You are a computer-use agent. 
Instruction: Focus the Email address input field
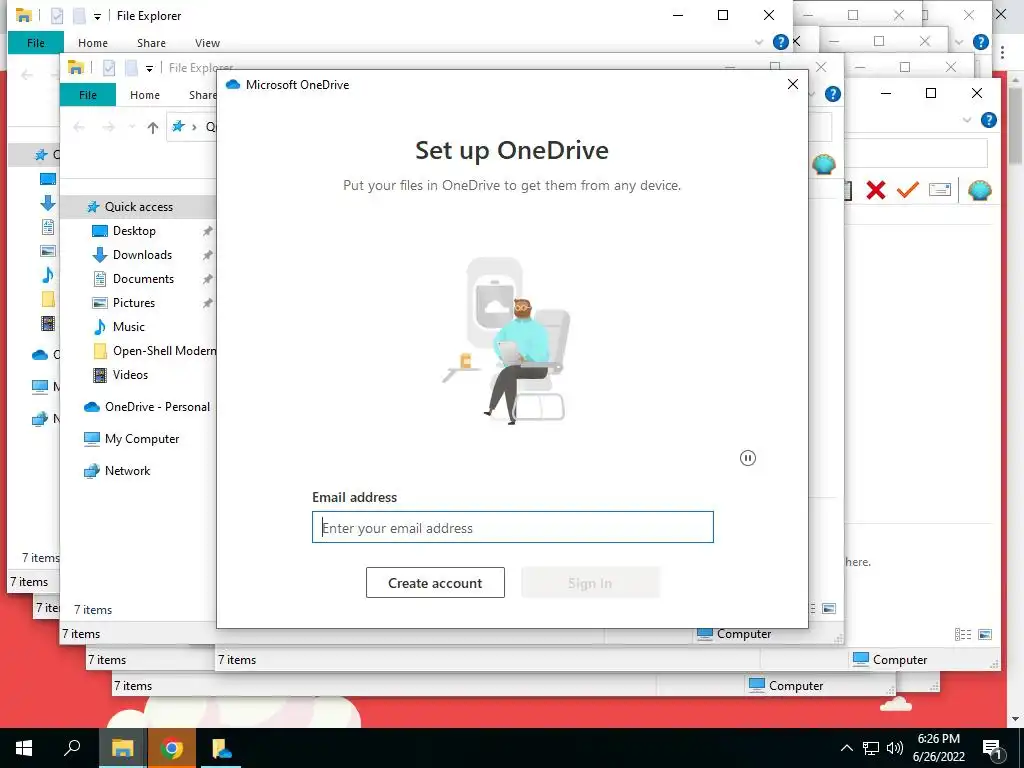coord(513,527)
